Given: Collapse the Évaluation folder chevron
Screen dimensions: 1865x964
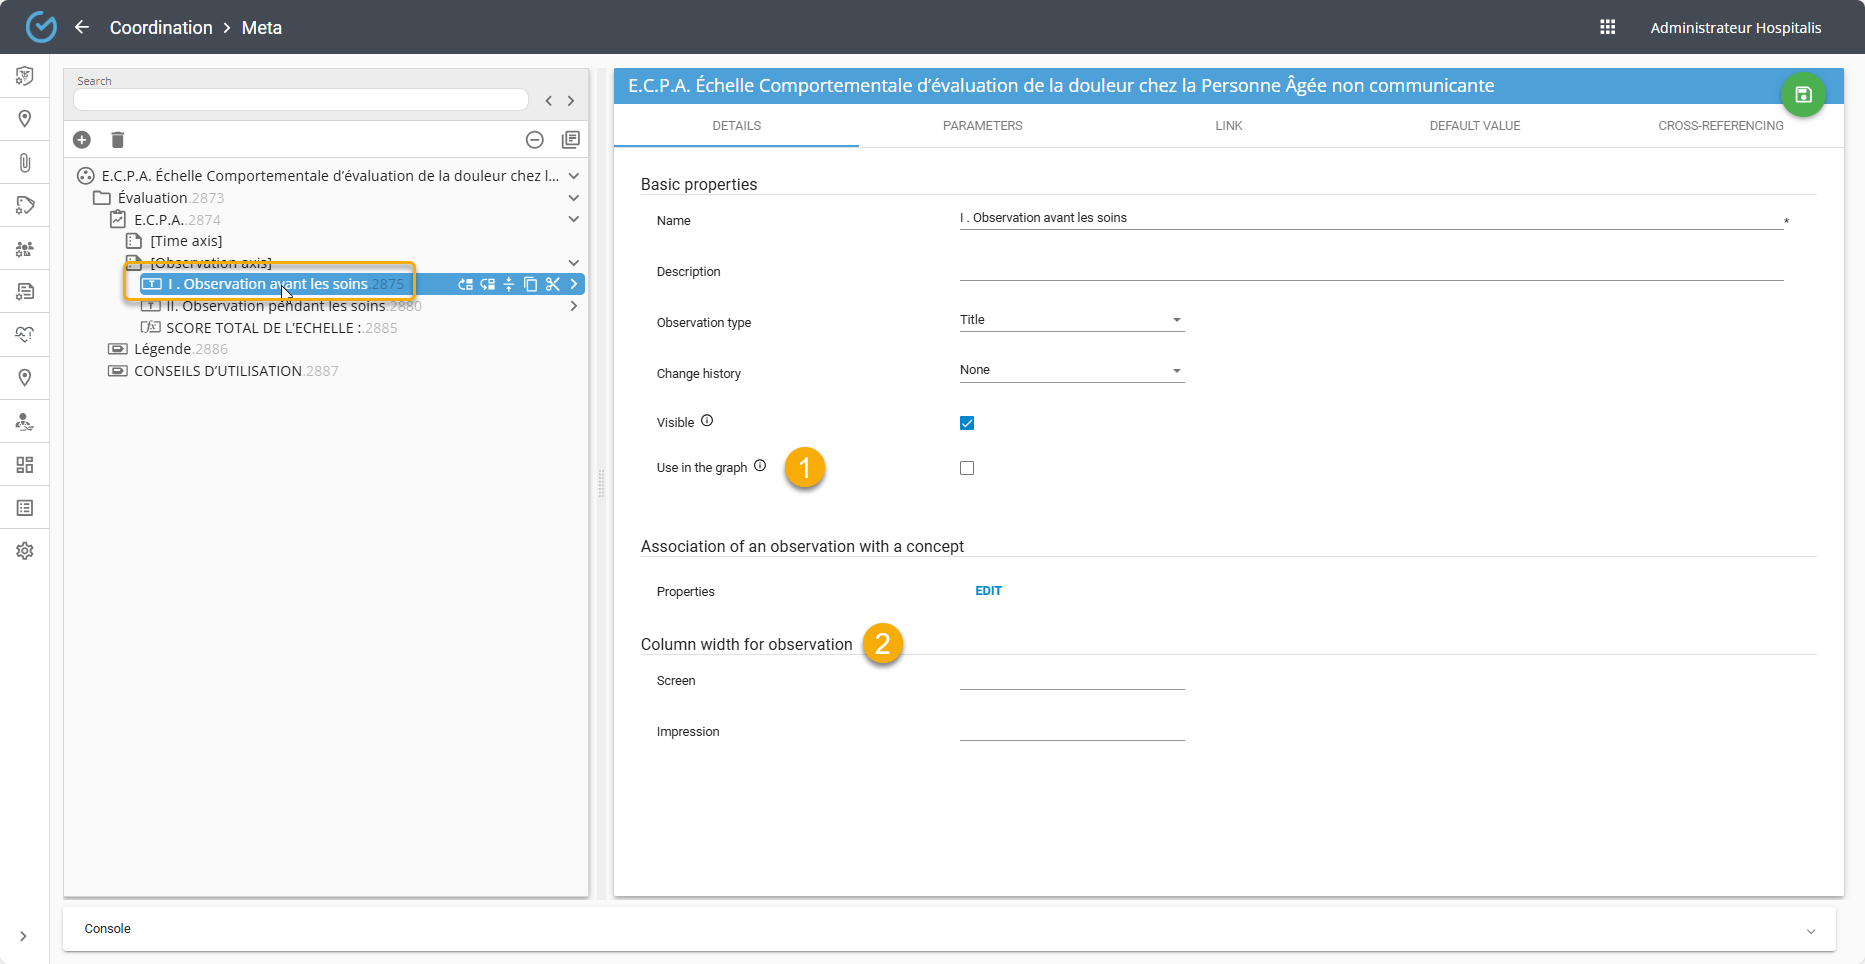Looking at the screenshot, I should point(574,198).
